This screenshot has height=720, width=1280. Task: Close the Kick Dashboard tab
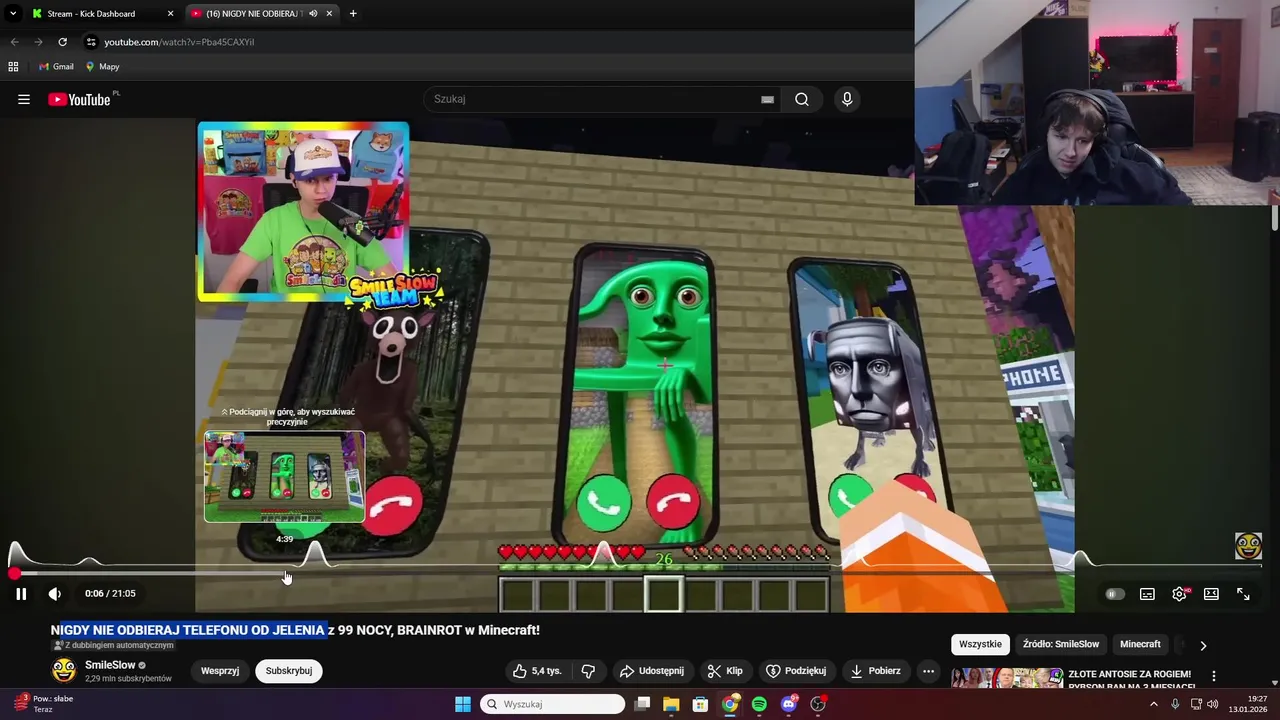point(170,14)
